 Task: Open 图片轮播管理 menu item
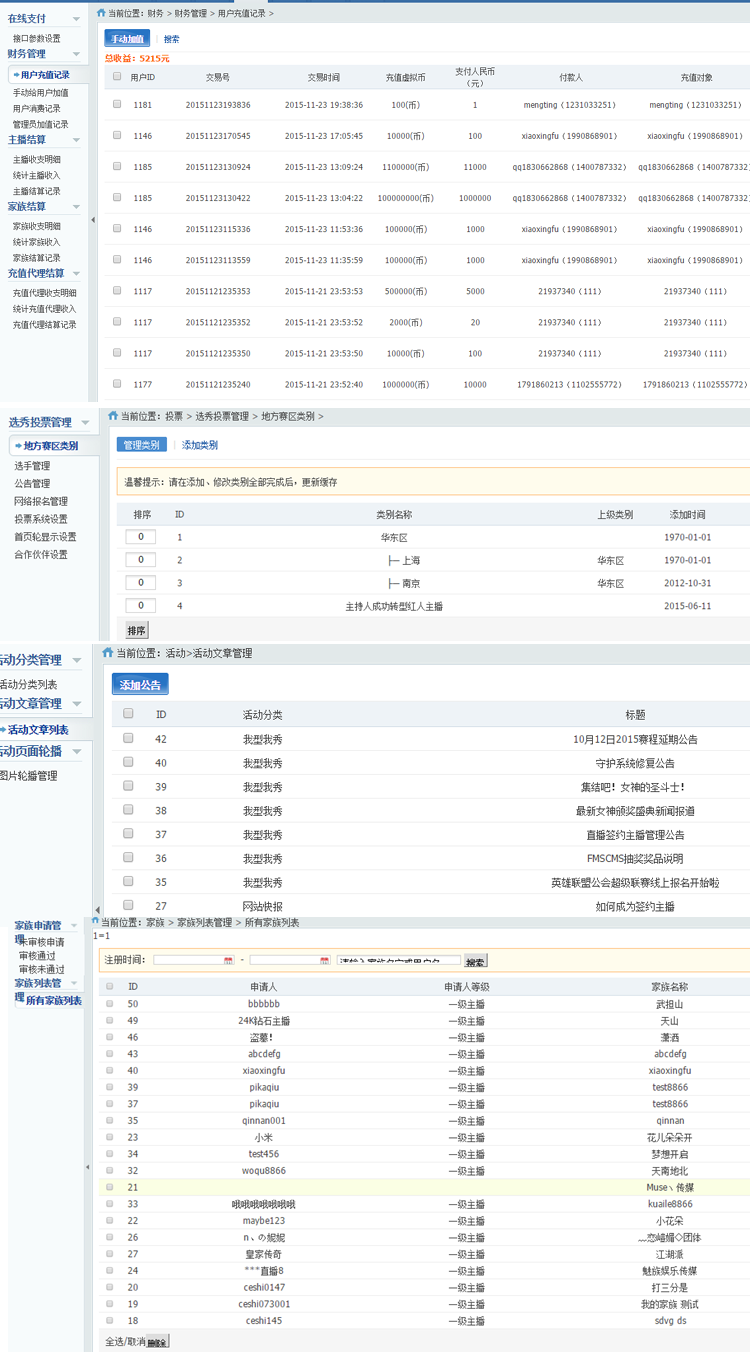[x=28, y=775]
